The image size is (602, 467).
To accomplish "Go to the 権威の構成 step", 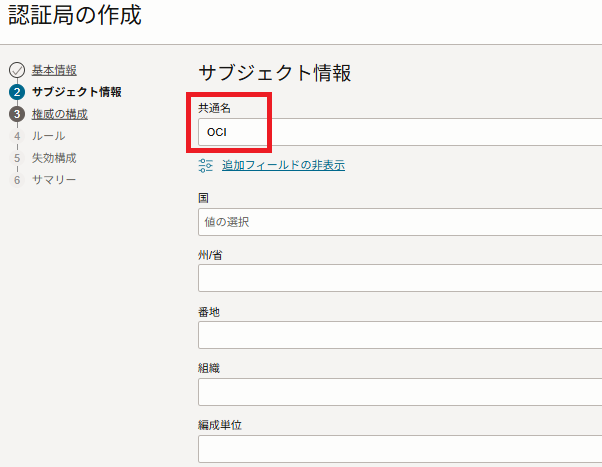I will (60, 114).
